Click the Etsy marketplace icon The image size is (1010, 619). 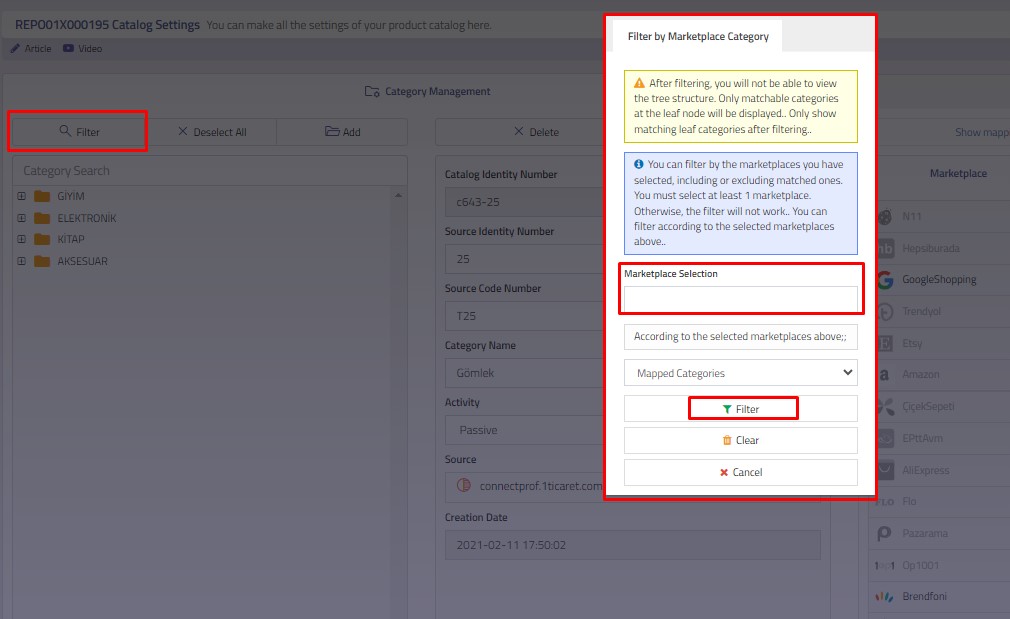[885, 343]
